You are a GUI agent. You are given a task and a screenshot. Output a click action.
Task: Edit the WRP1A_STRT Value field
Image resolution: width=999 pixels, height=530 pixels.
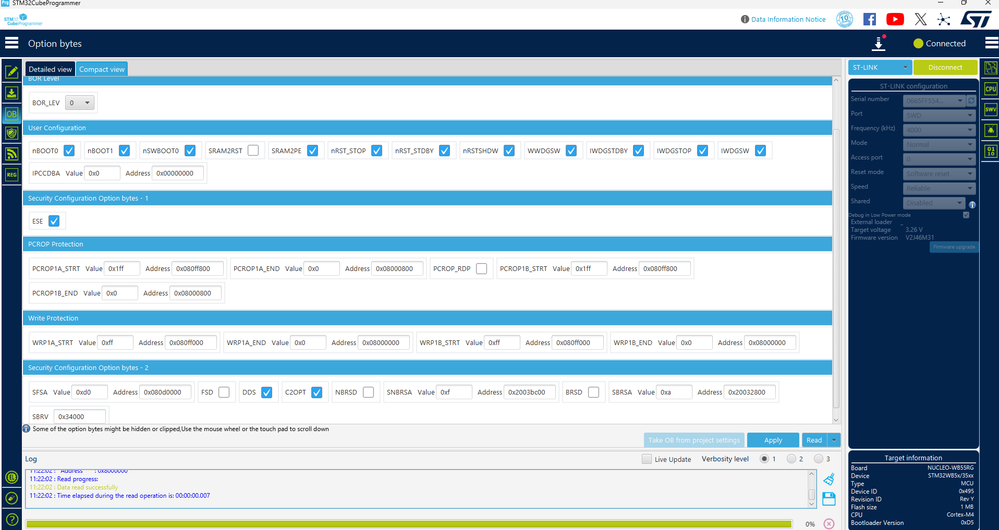point(115,342)
